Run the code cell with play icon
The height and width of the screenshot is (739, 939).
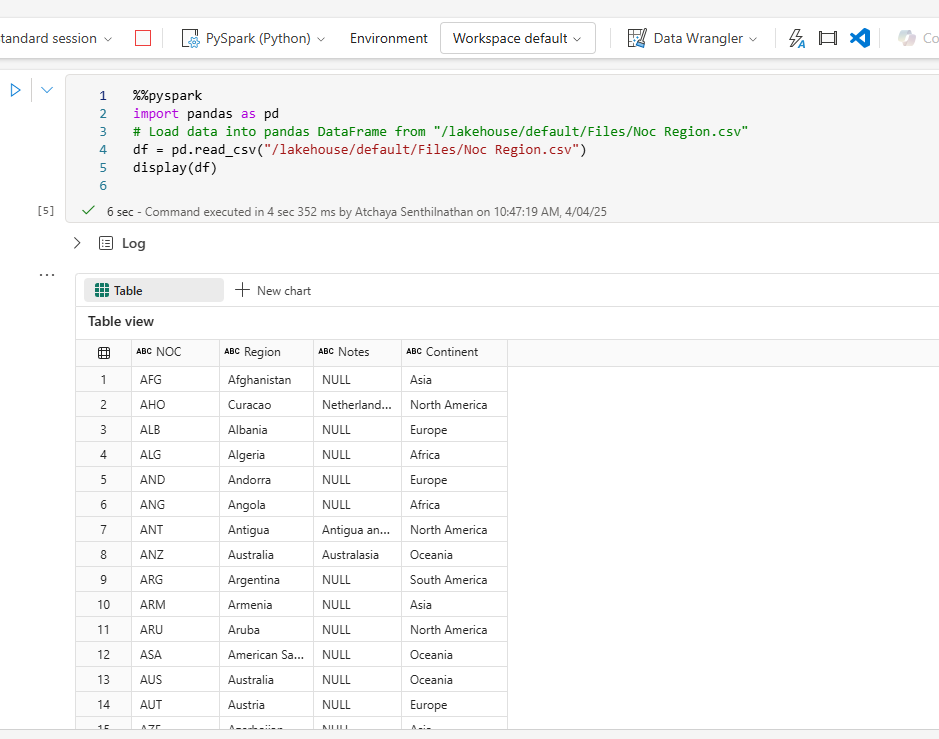[x=16, y=90]
